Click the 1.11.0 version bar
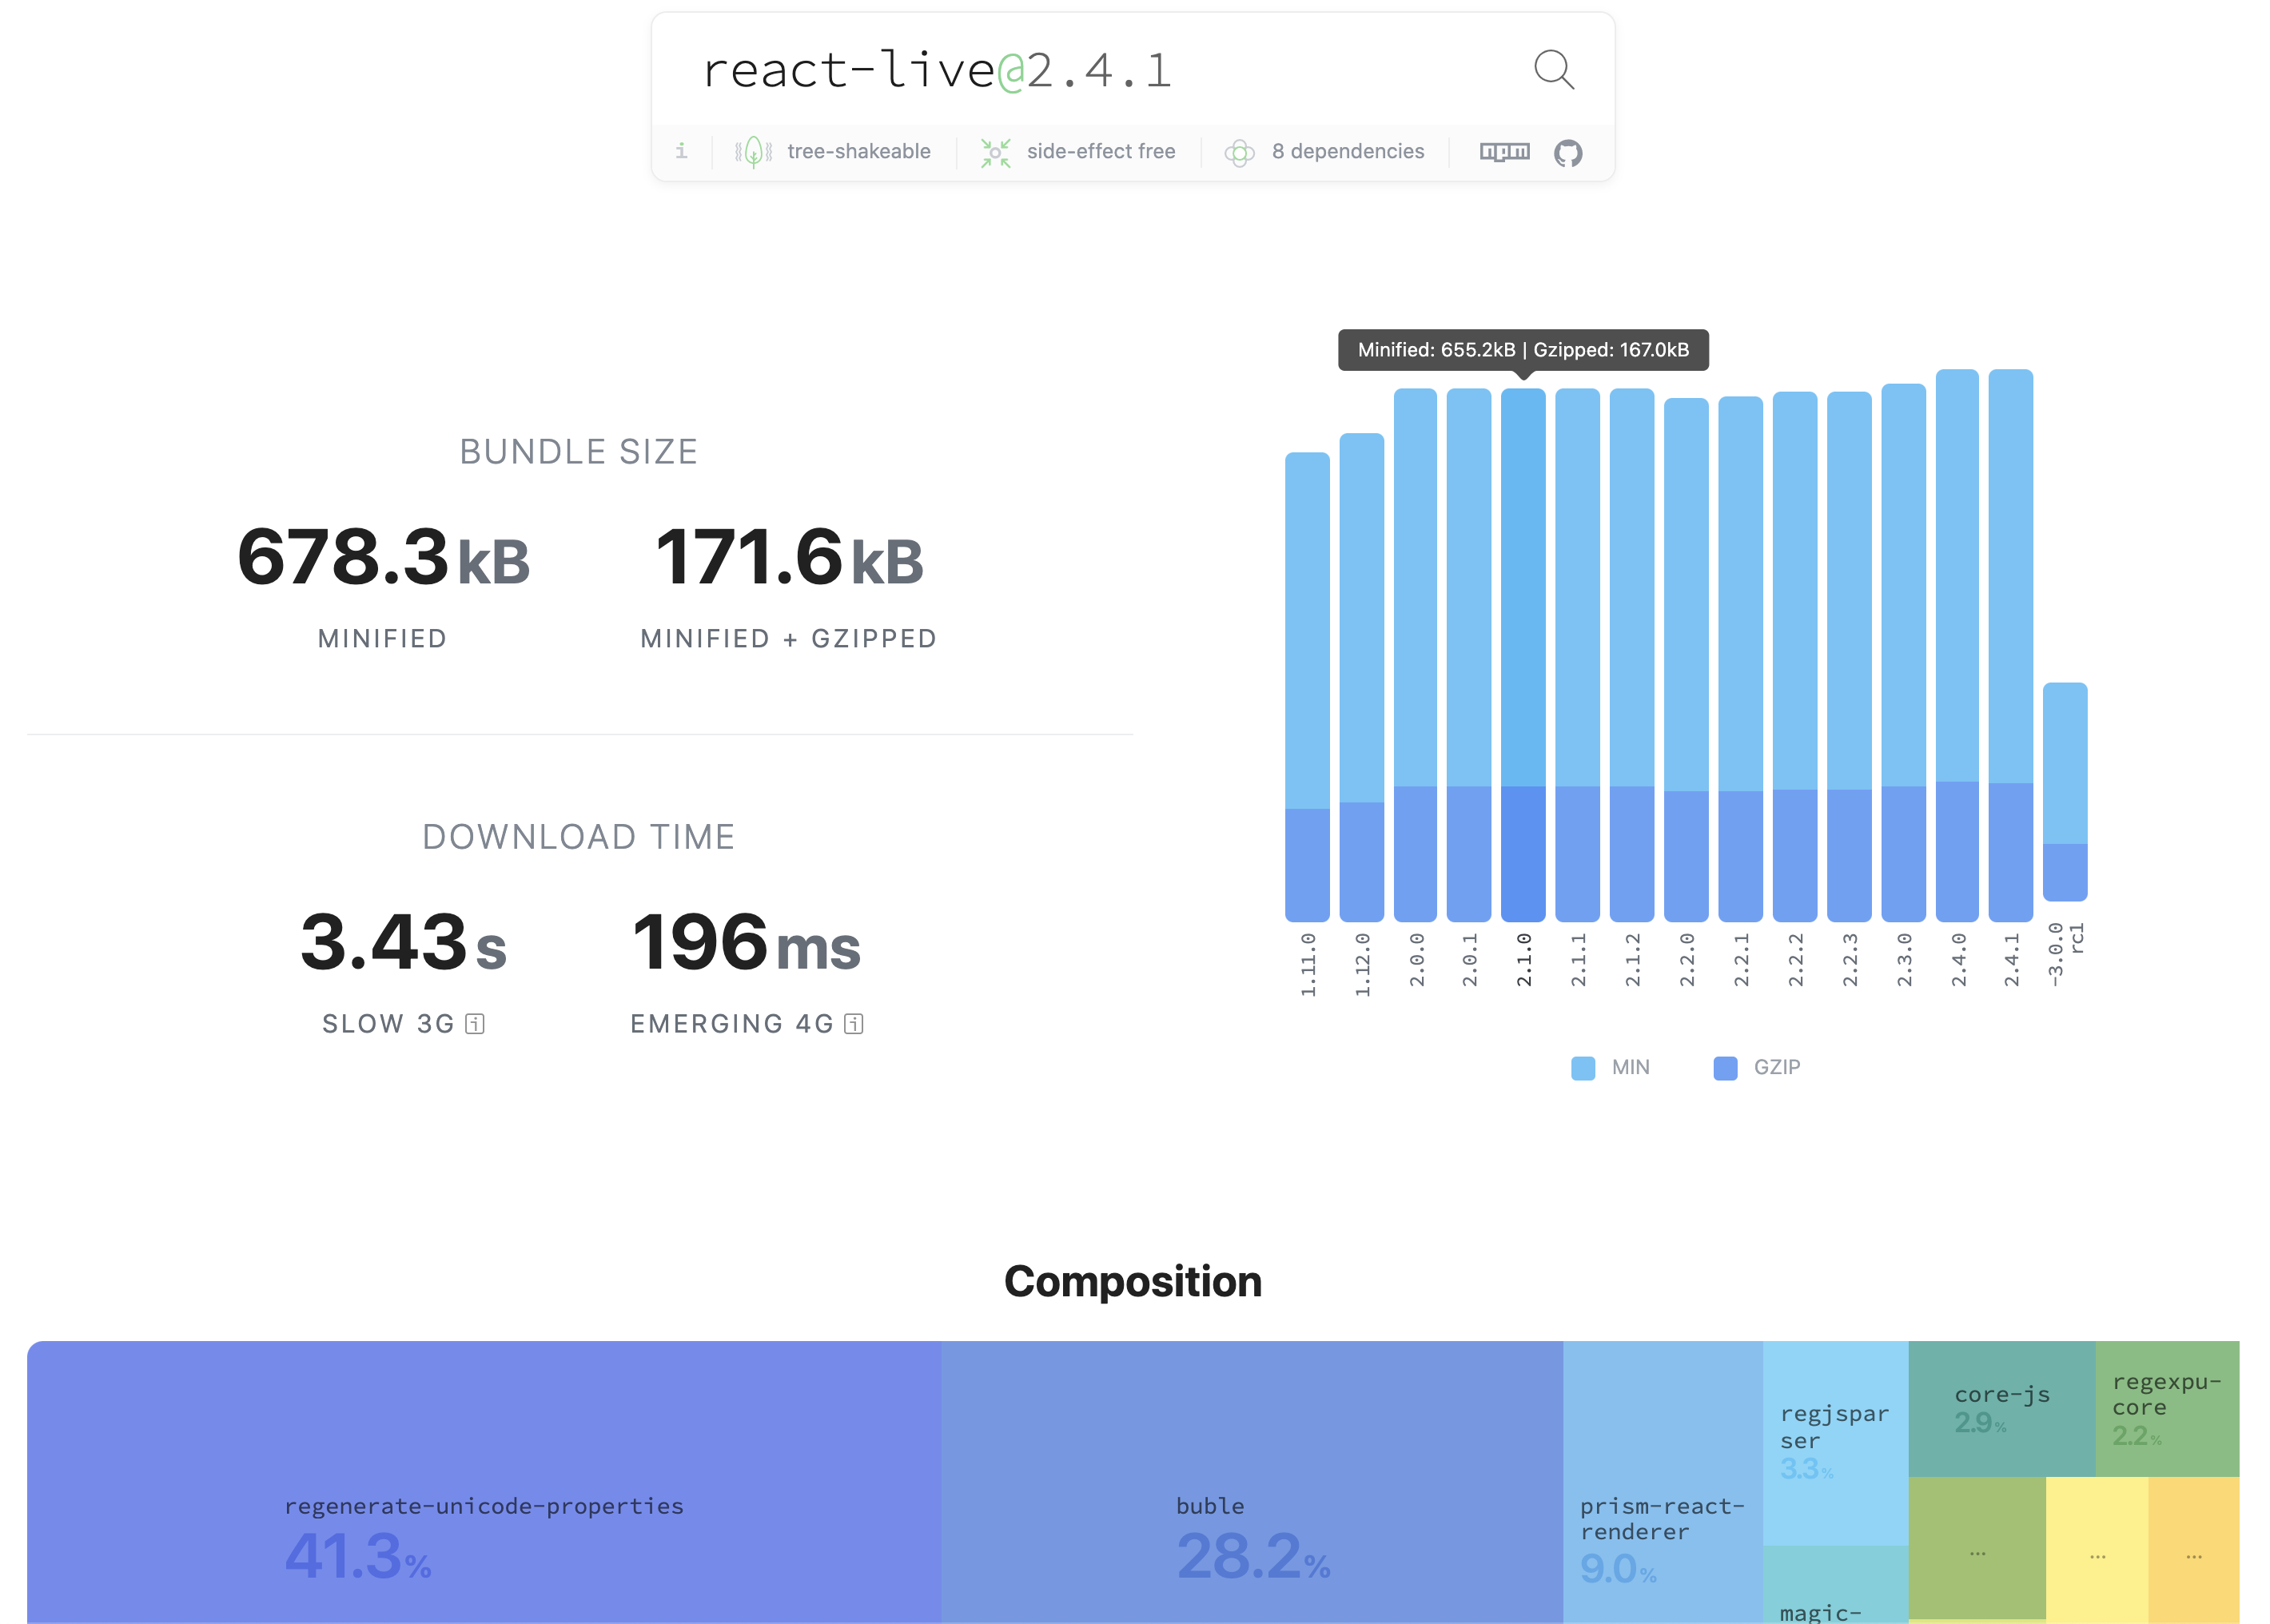 click(x=1306, y=686)
